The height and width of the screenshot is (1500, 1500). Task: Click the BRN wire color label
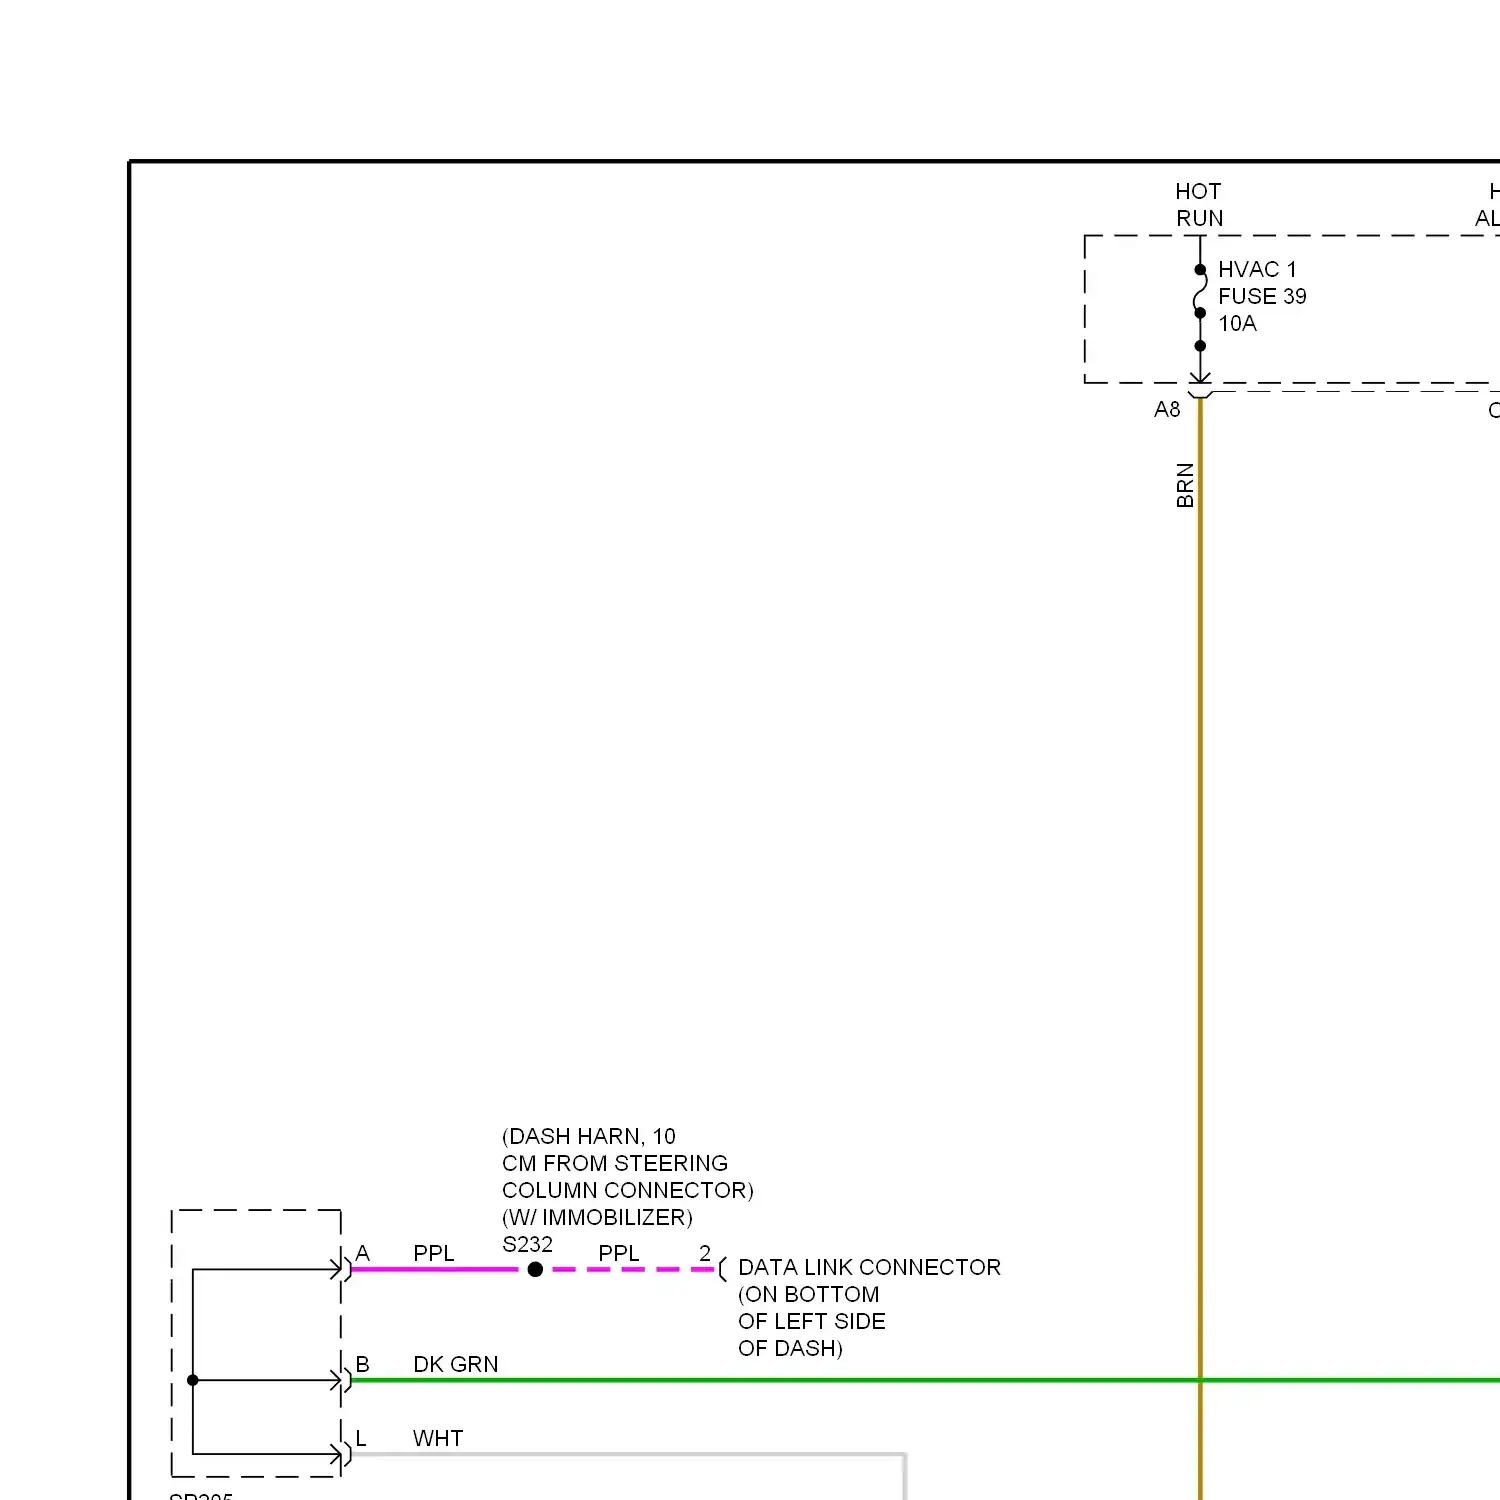(x=1185, y=485)
